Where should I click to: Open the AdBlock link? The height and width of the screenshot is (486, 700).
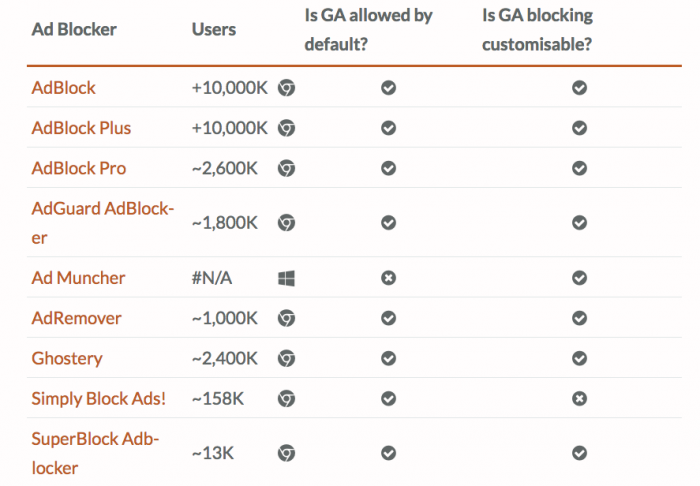(64, 88)
